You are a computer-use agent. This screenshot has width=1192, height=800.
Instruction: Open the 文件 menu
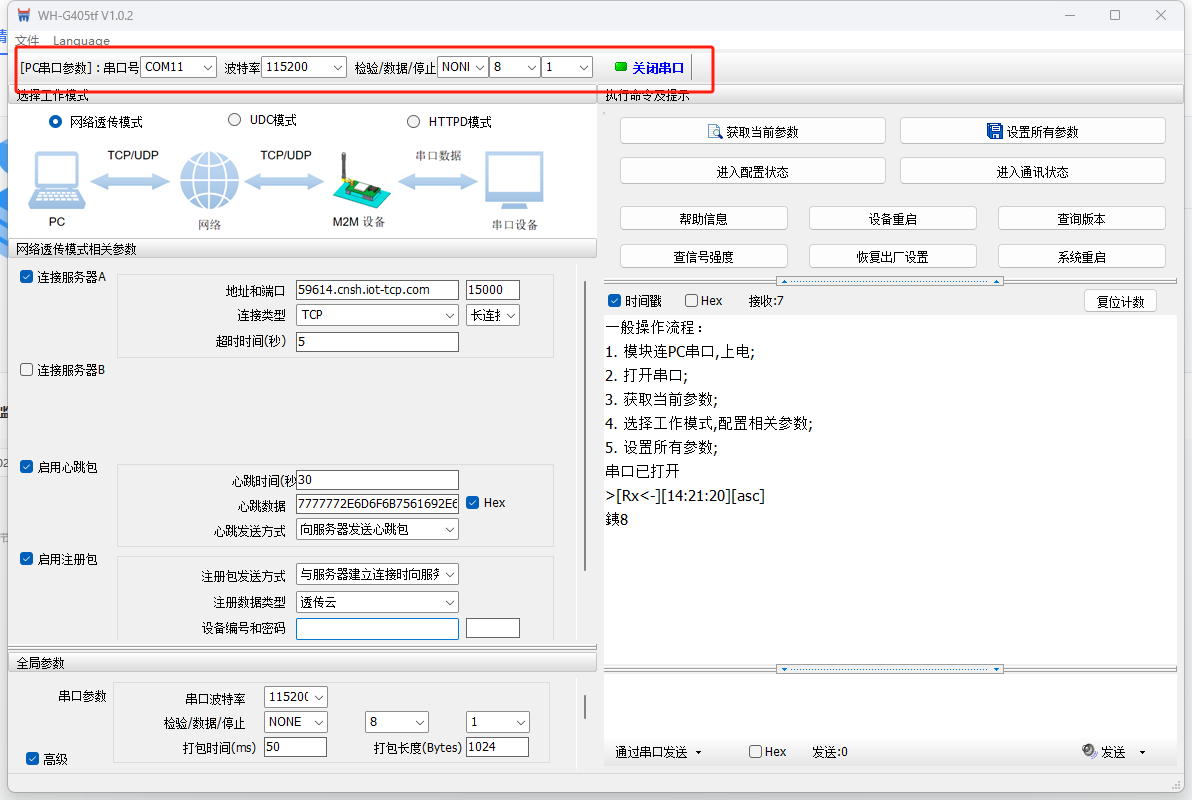(27, 41)
